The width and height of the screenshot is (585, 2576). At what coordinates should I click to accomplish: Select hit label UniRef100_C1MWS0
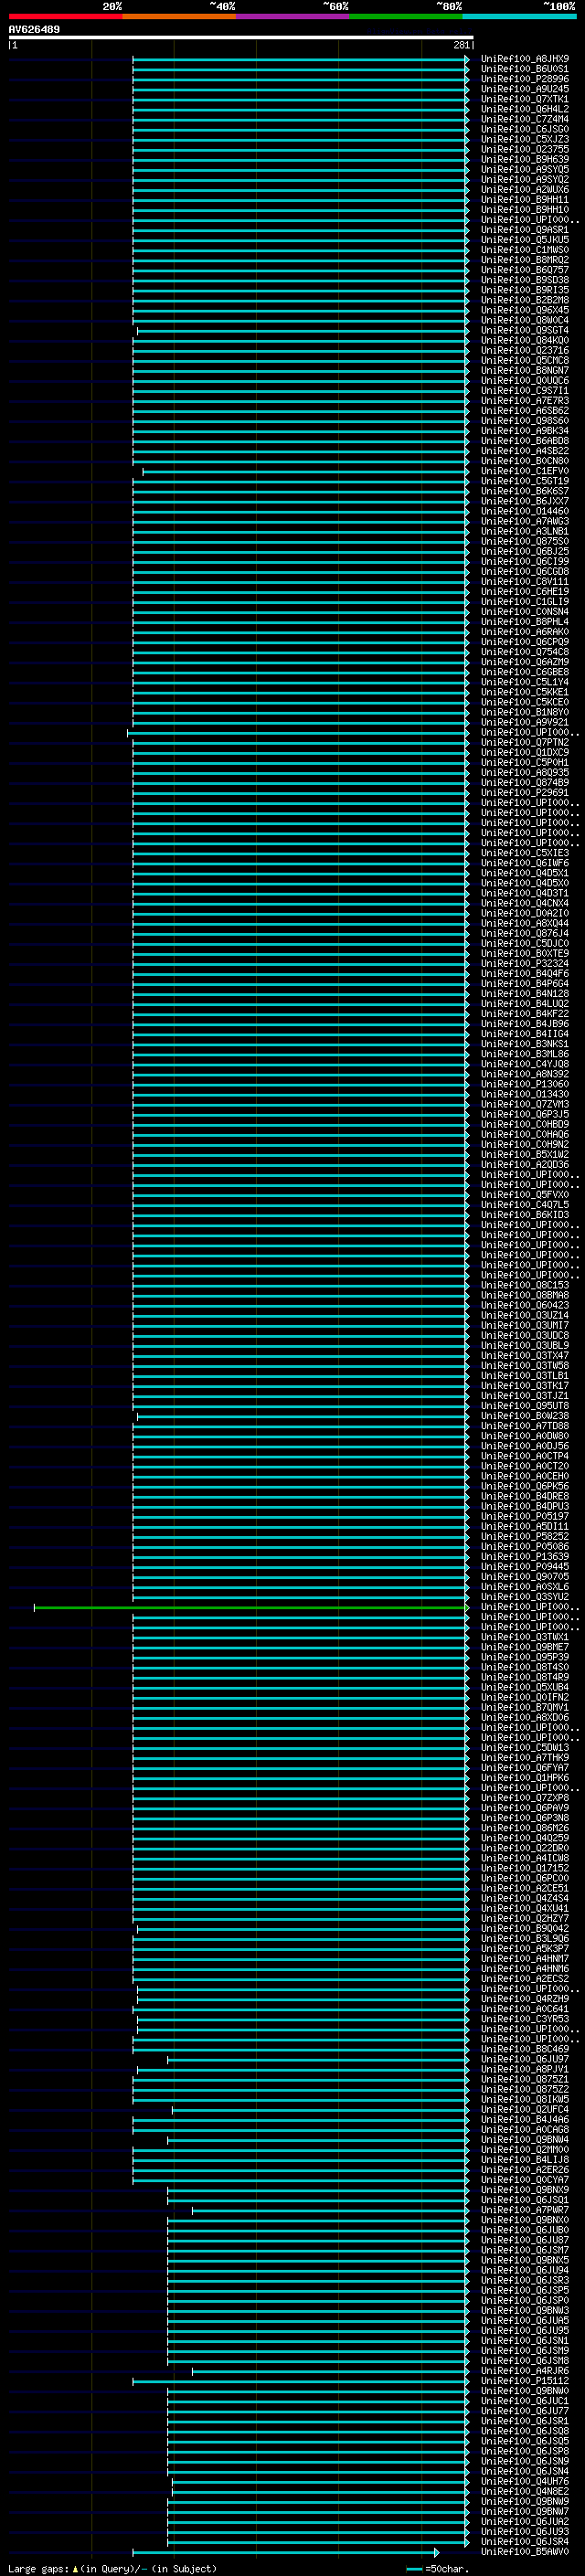coord(525,250)
